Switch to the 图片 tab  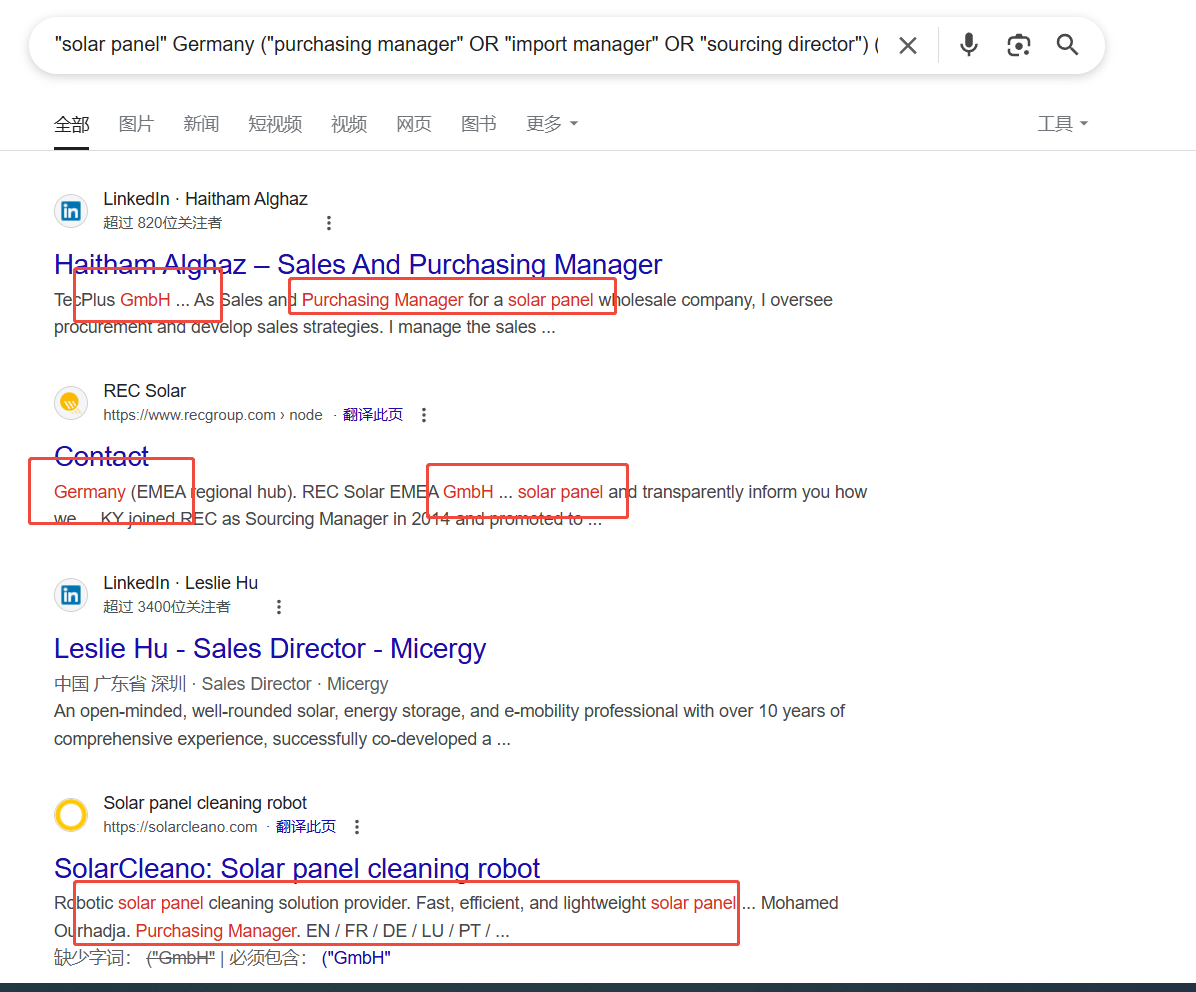pos(137,124)
